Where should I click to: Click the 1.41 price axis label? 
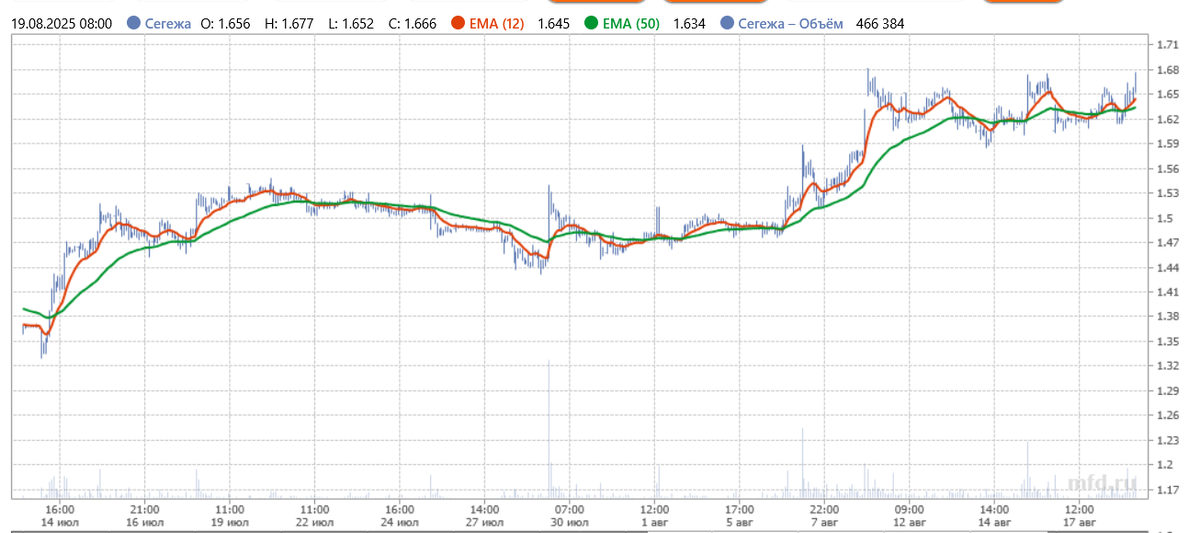click(x=1166, y=292)
